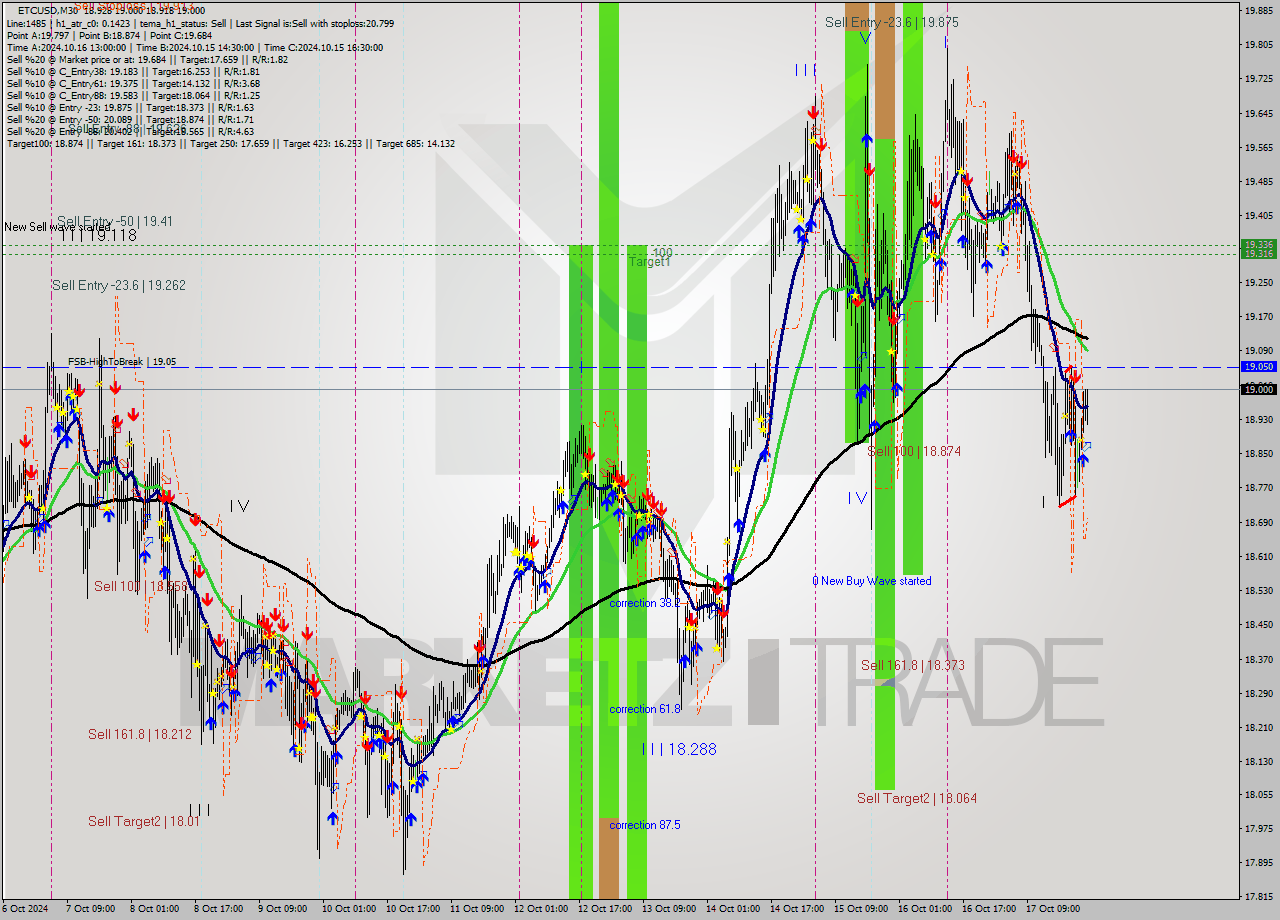The width and height of the screenshot is (1280, 920).
Task: Click the '7 Oct 09:00' time axis label
Action: 90,909
